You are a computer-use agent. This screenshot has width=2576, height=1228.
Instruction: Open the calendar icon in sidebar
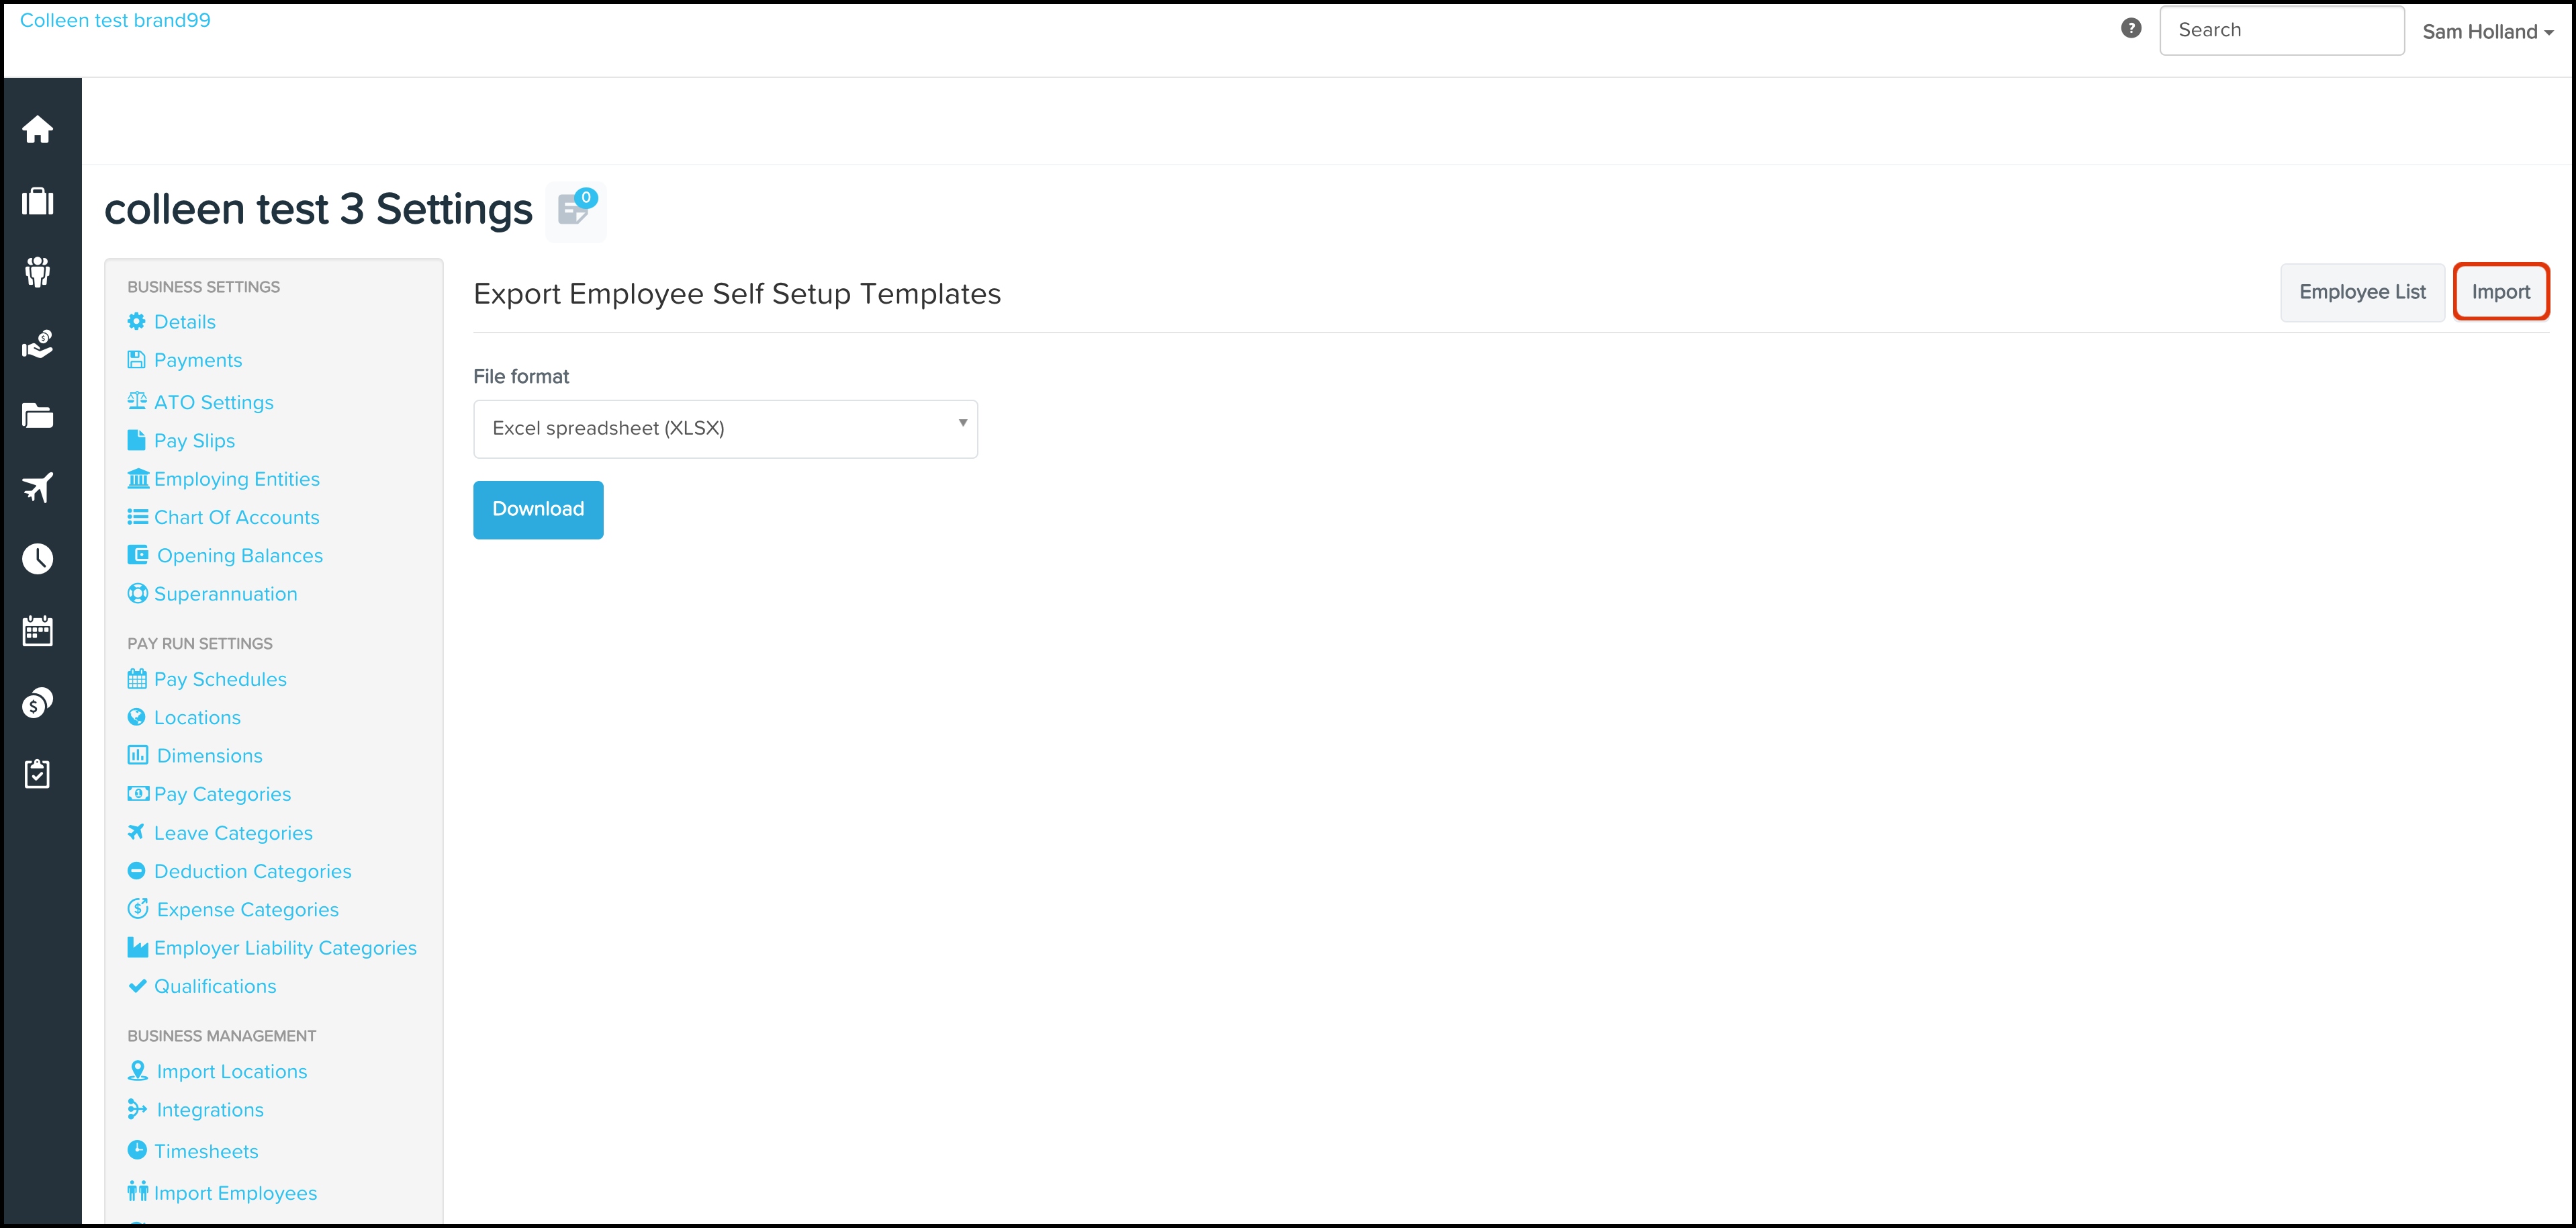[x=38, y=631]
